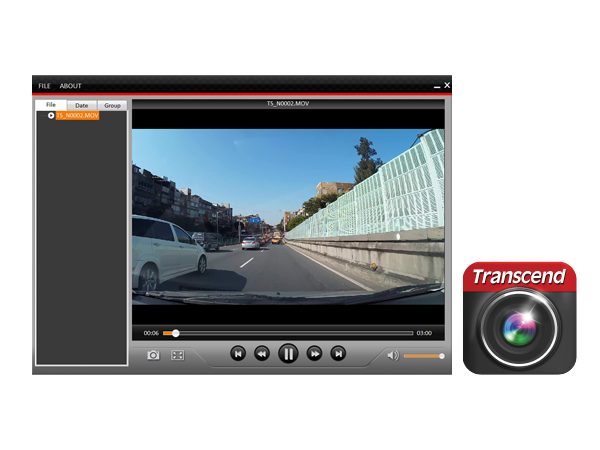Image resolution: width=600 pixels, height=450 pixels.
Task: Switch to the File tab
Action: [51, 105]
